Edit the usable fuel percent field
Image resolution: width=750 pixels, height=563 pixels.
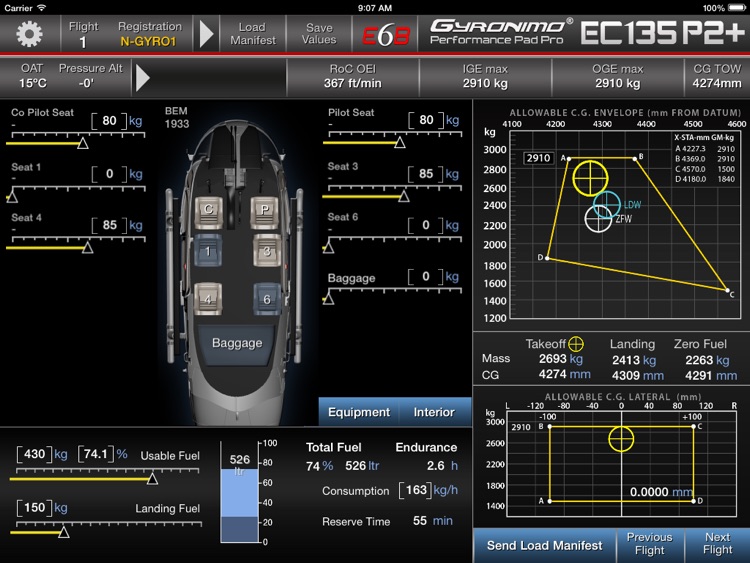click(x=96, y=454)
